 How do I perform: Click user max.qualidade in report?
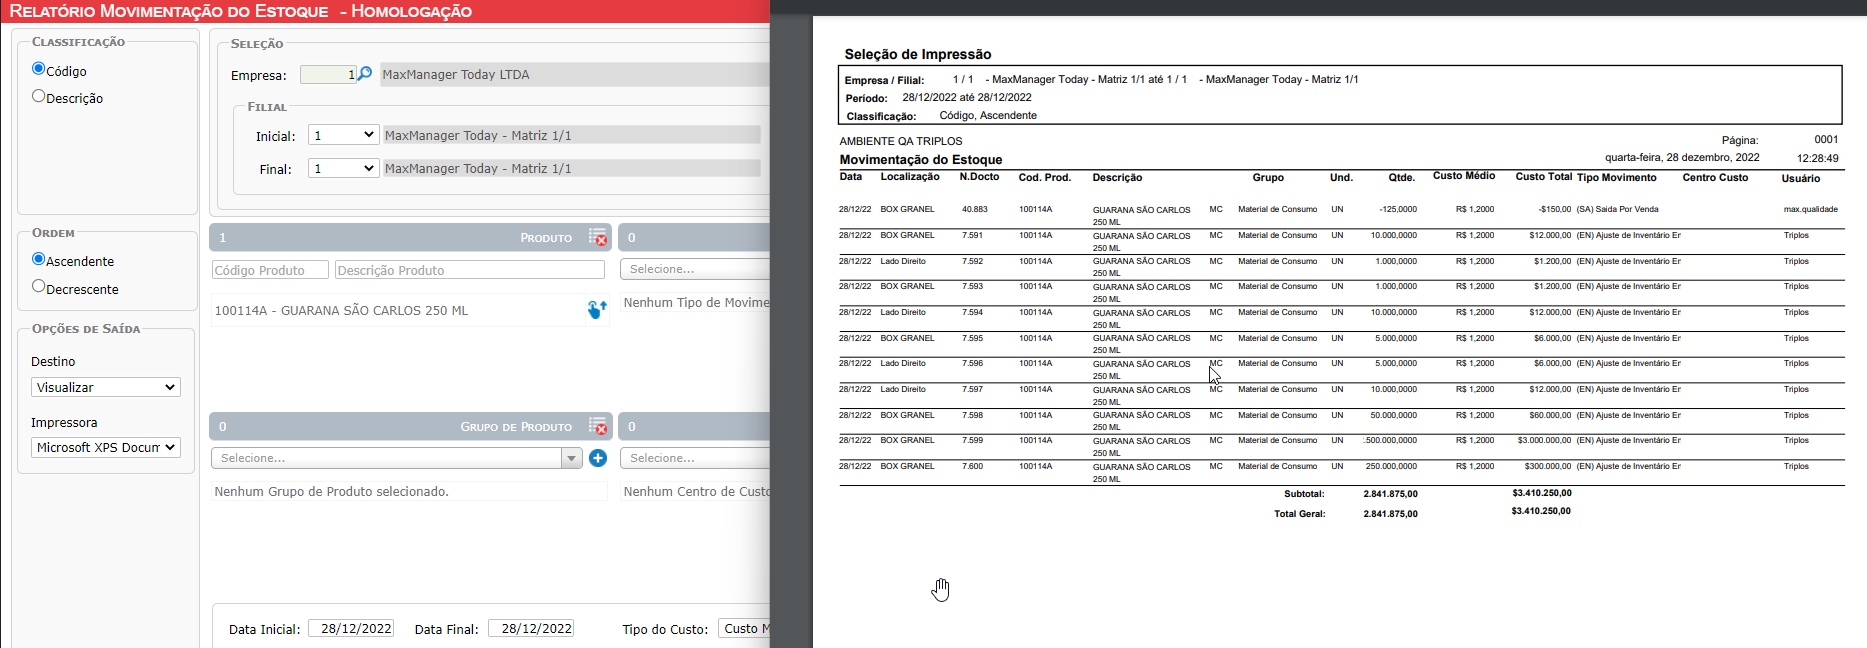pos(1810,210)
